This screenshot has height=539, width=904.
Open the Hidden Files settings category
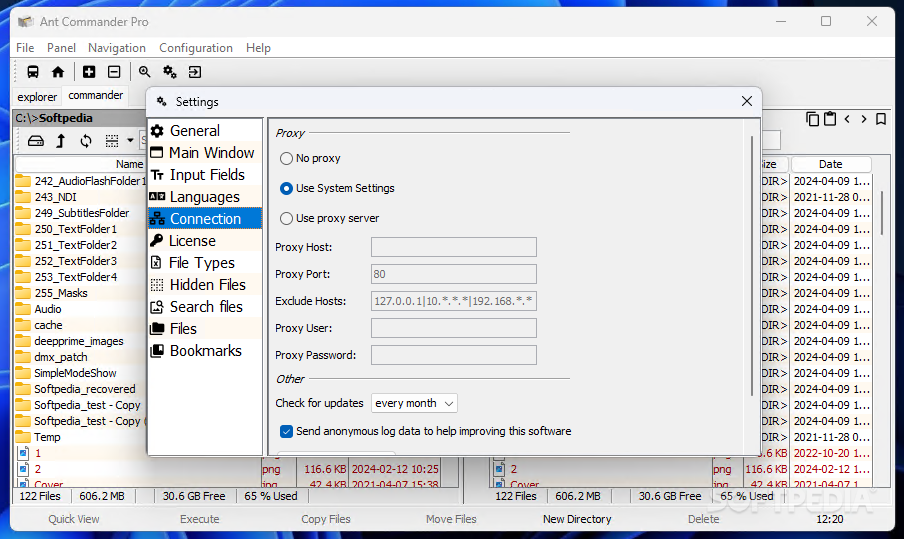[x=205, y=285]
